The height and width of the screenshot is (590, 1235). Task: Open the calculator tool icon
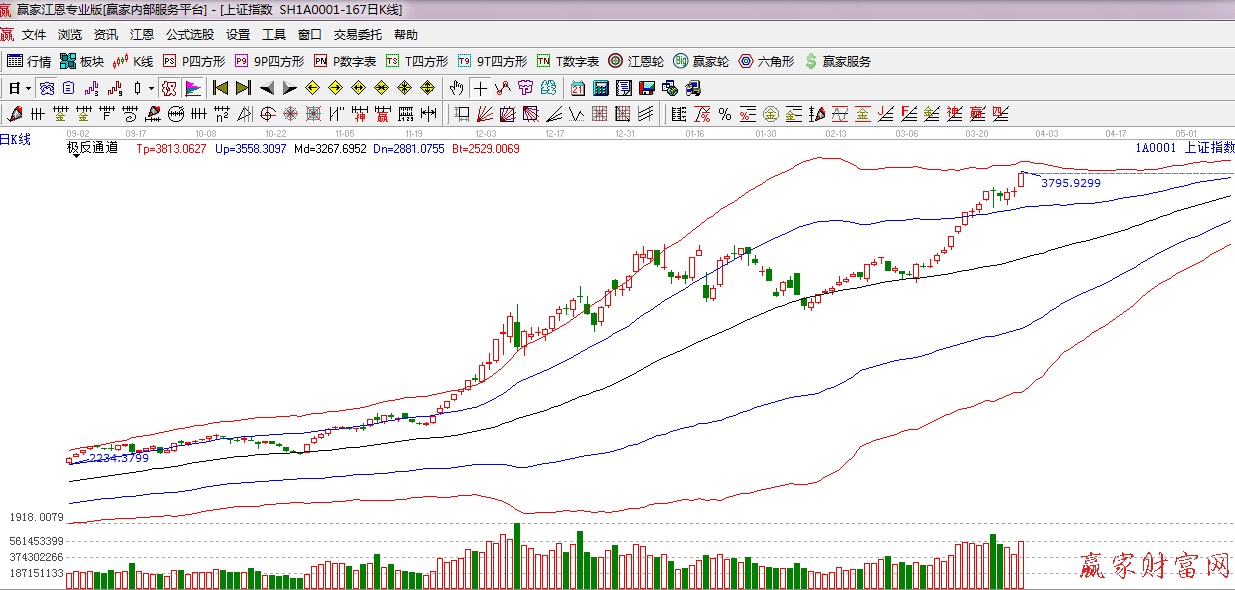tap(601, 88)
